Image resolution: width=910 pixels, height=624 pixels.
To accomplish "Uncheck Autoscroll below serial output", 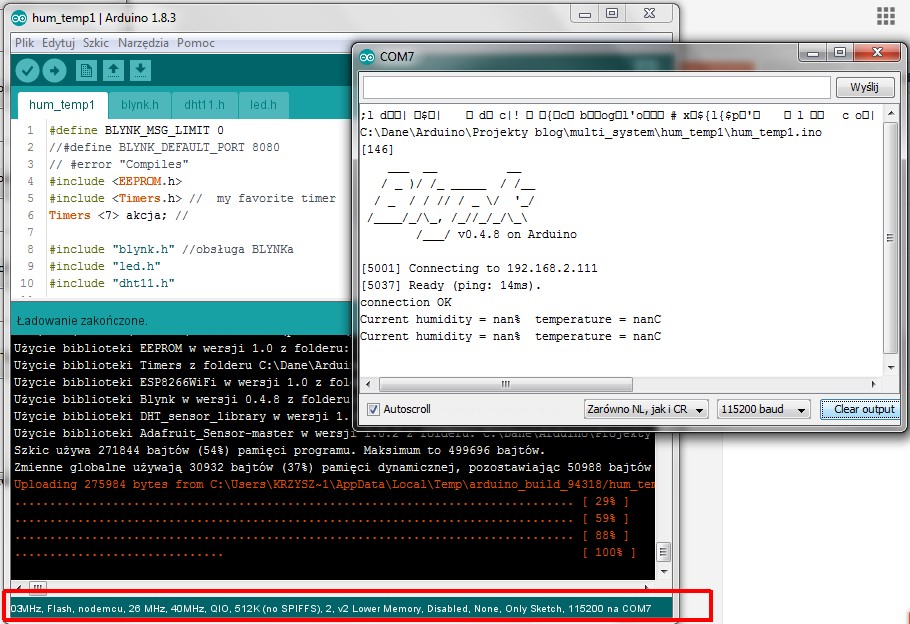I will (374, 408).
